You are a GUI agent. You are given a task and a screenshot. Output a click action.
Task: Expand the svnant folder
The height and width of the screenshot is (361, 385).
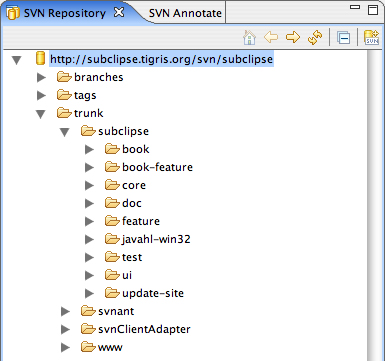click(x=65, y=311)
